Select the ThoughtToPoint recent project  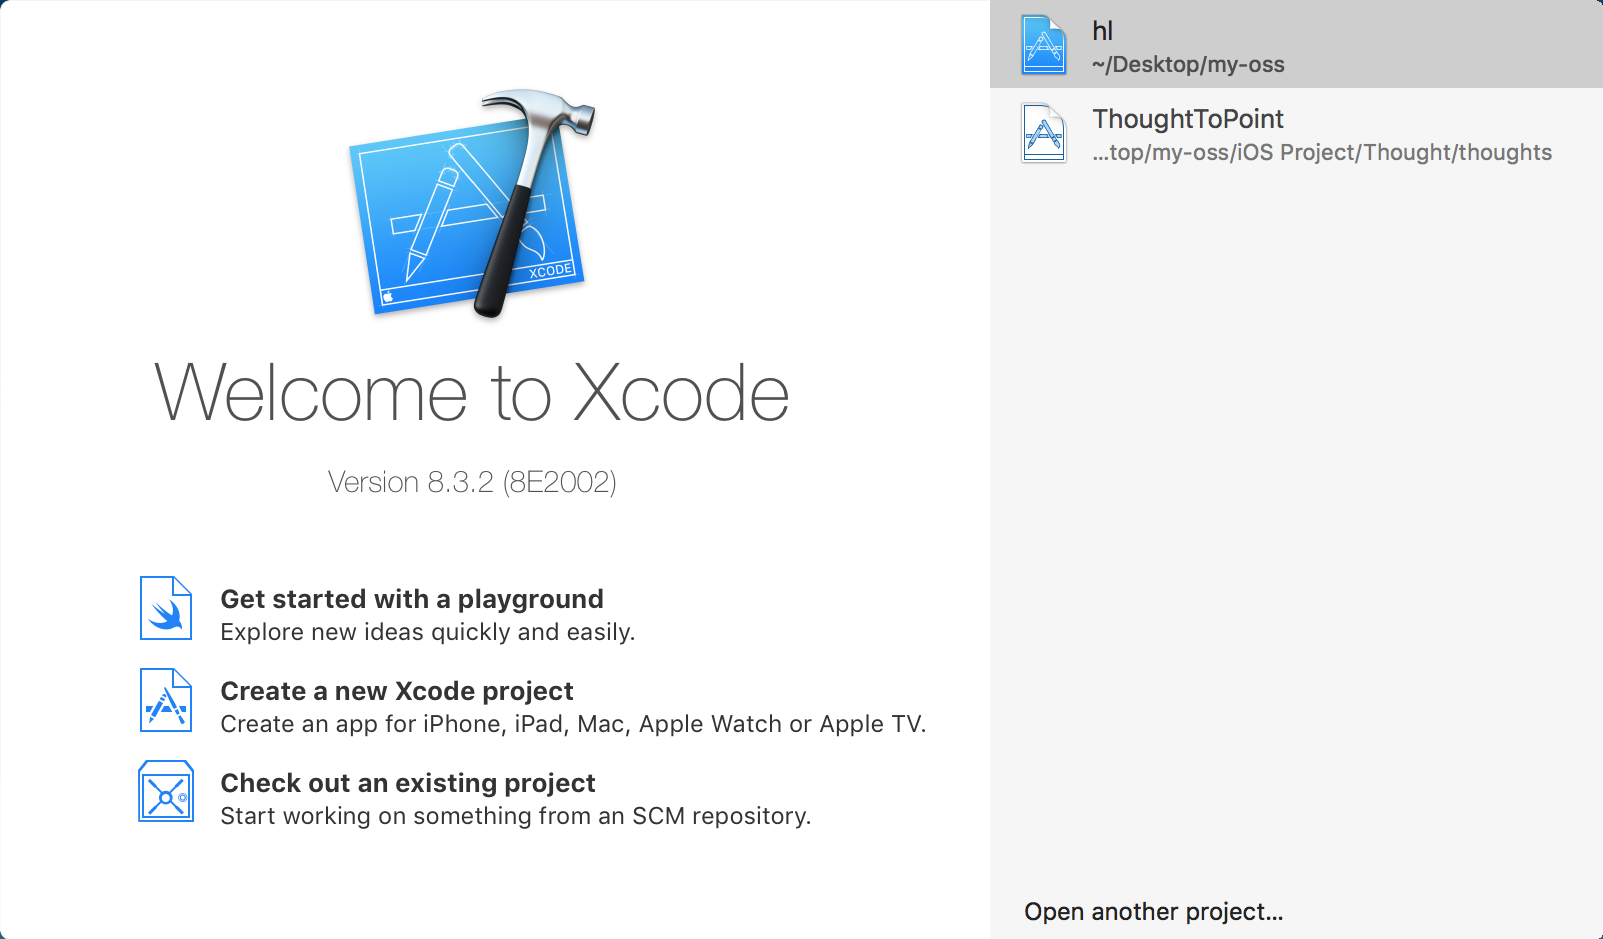pos(1296,132)
